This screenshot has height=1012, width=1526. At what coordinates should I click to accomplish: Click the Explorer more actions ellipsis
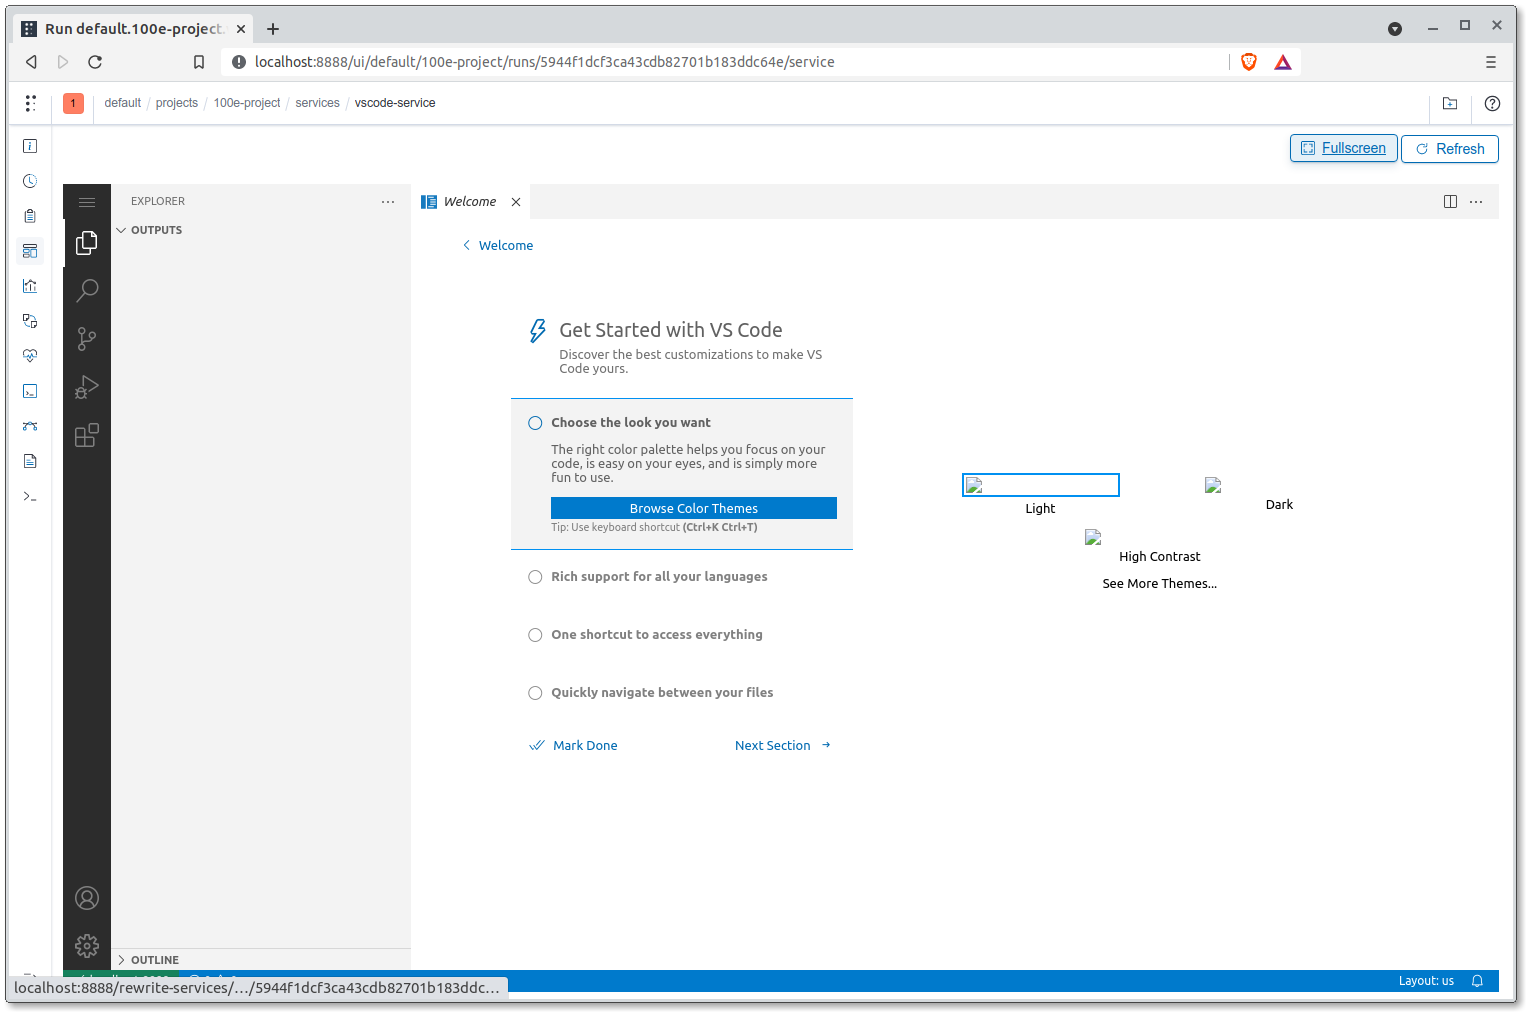point(388,202)
